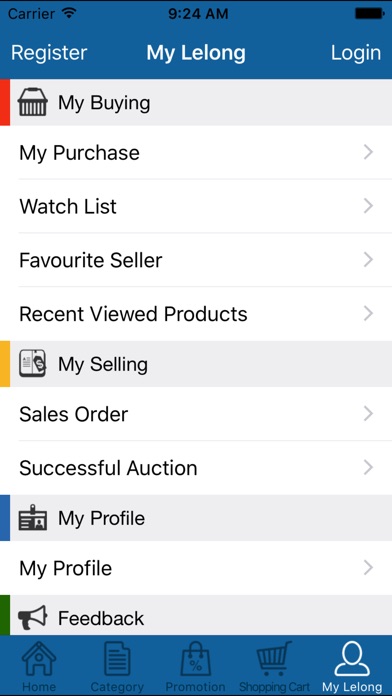Open the Promotion shopping bag tab
Image resolution: width=392 pixels, height=696 pixels.
pyautogui.click(x=195, y=665)
